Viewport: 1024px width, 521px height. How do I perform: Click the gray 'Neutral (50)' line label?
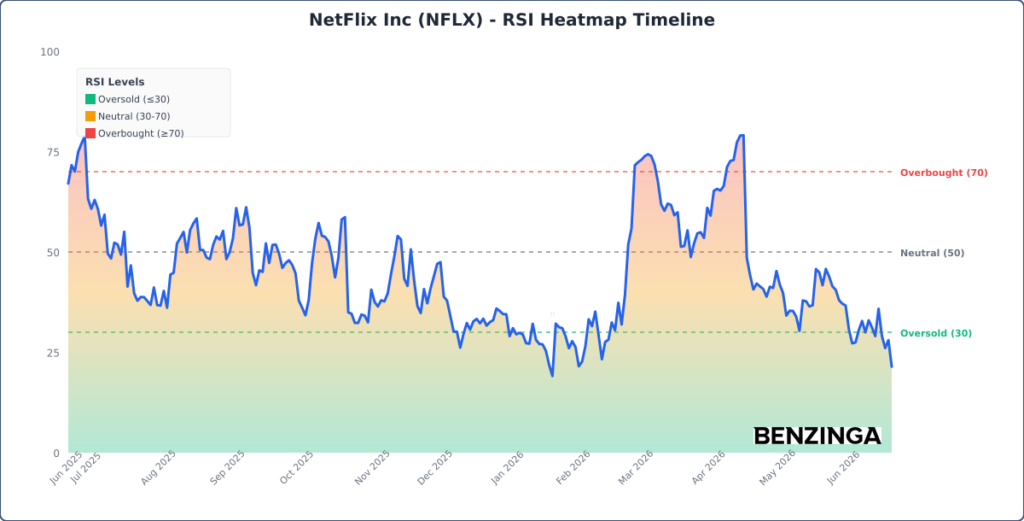coord(932,253)
